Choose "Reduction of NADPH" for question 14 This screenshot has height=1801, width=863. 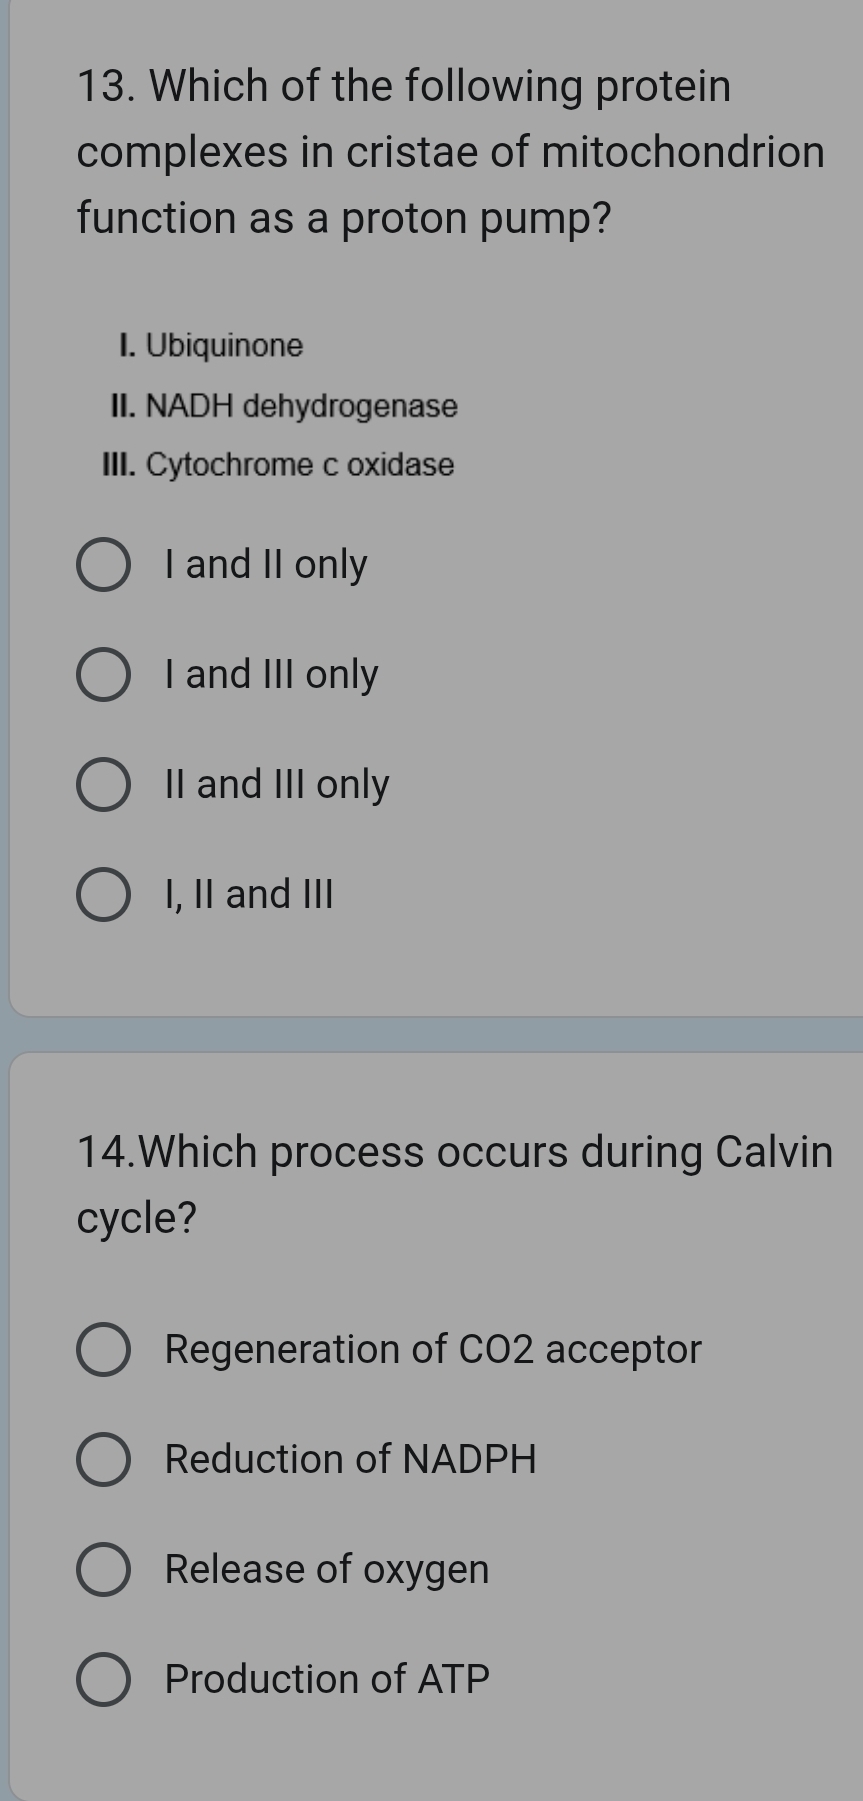coord(104,1460)
